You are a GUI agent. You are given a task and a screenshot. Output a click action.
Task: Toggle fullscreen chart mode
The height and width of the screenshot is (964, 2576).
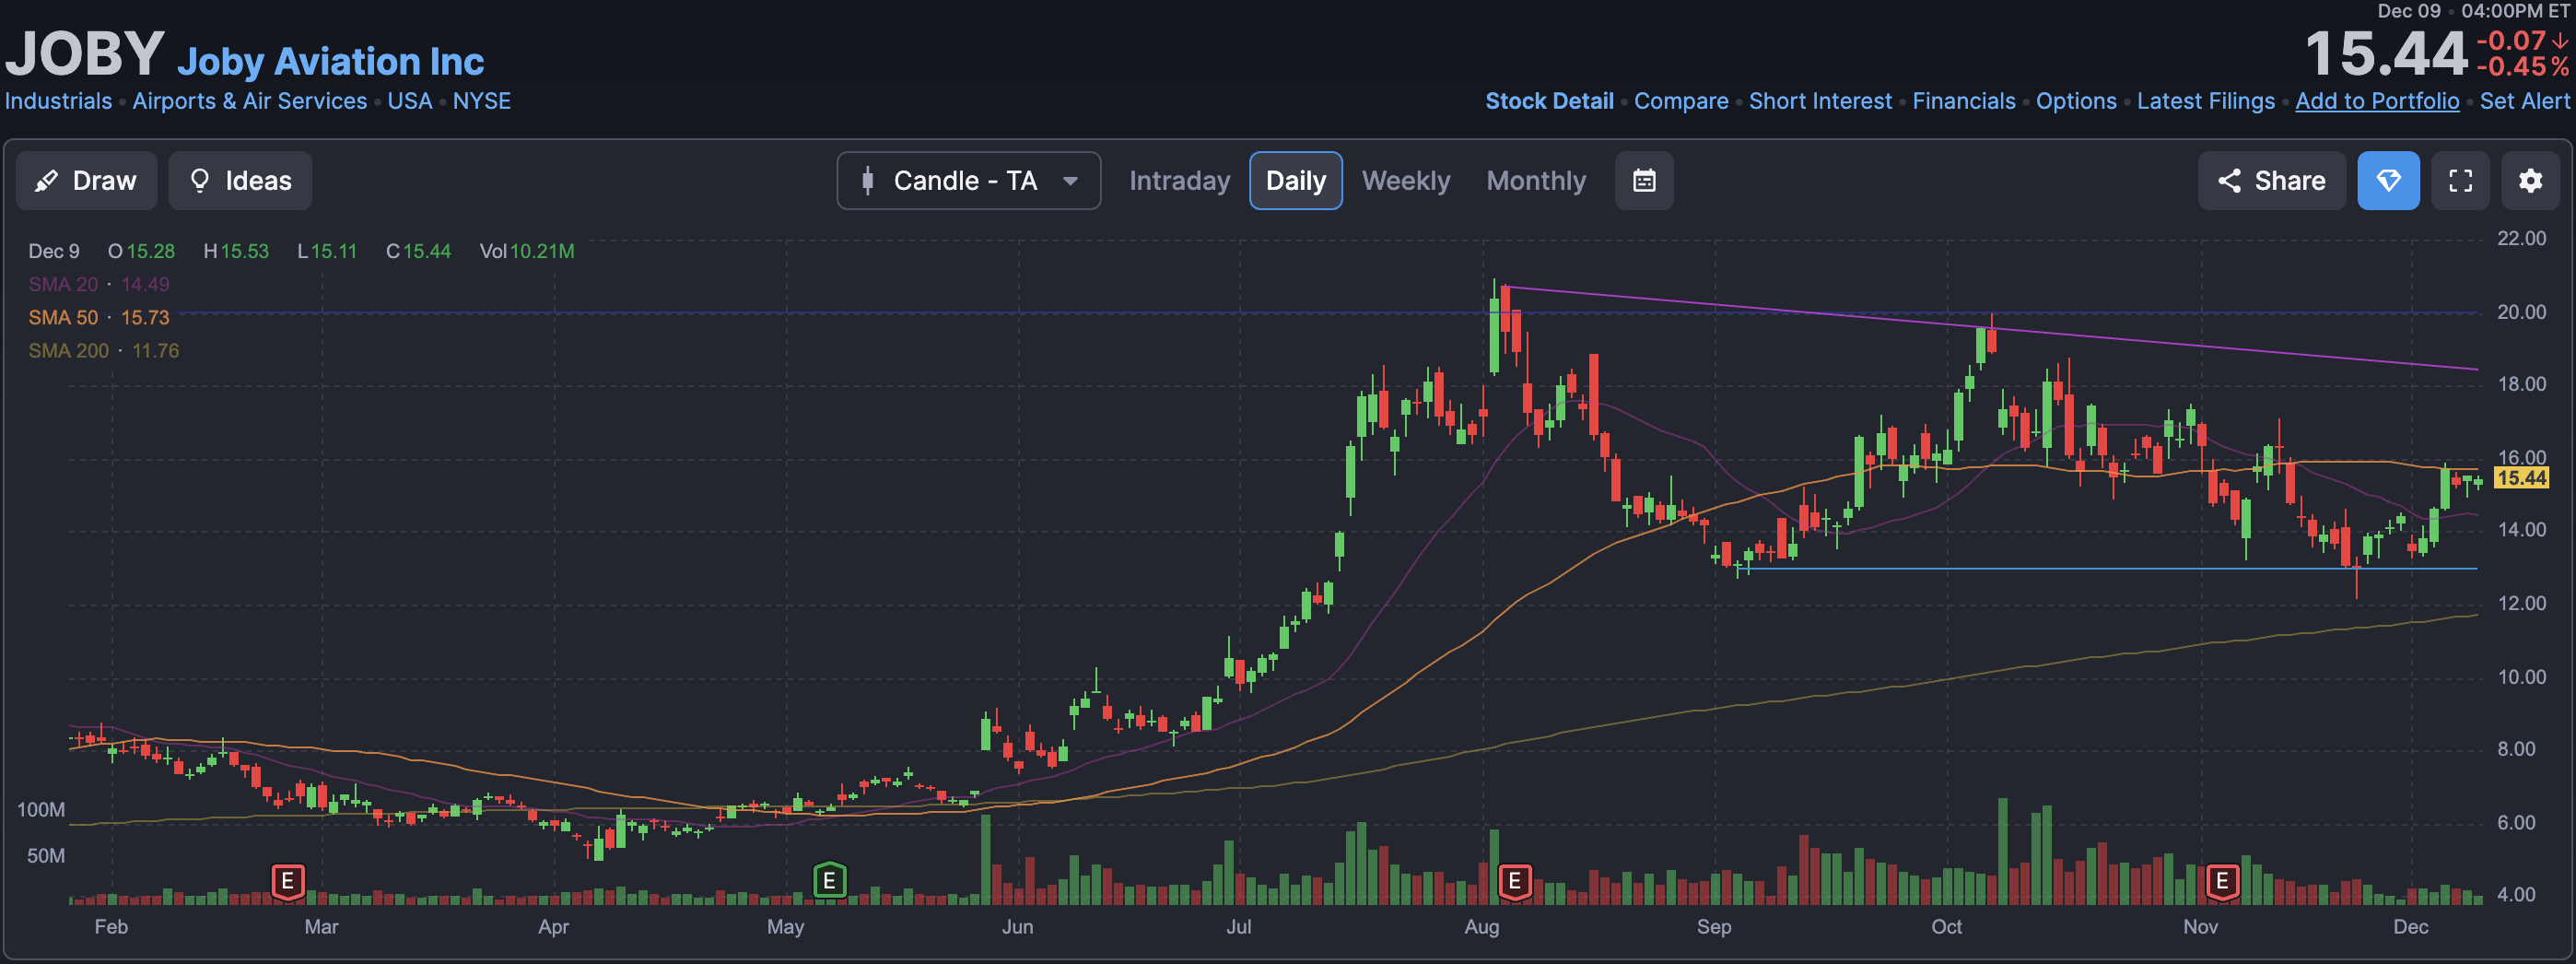pyautogui.click(x=2460, y=181)
